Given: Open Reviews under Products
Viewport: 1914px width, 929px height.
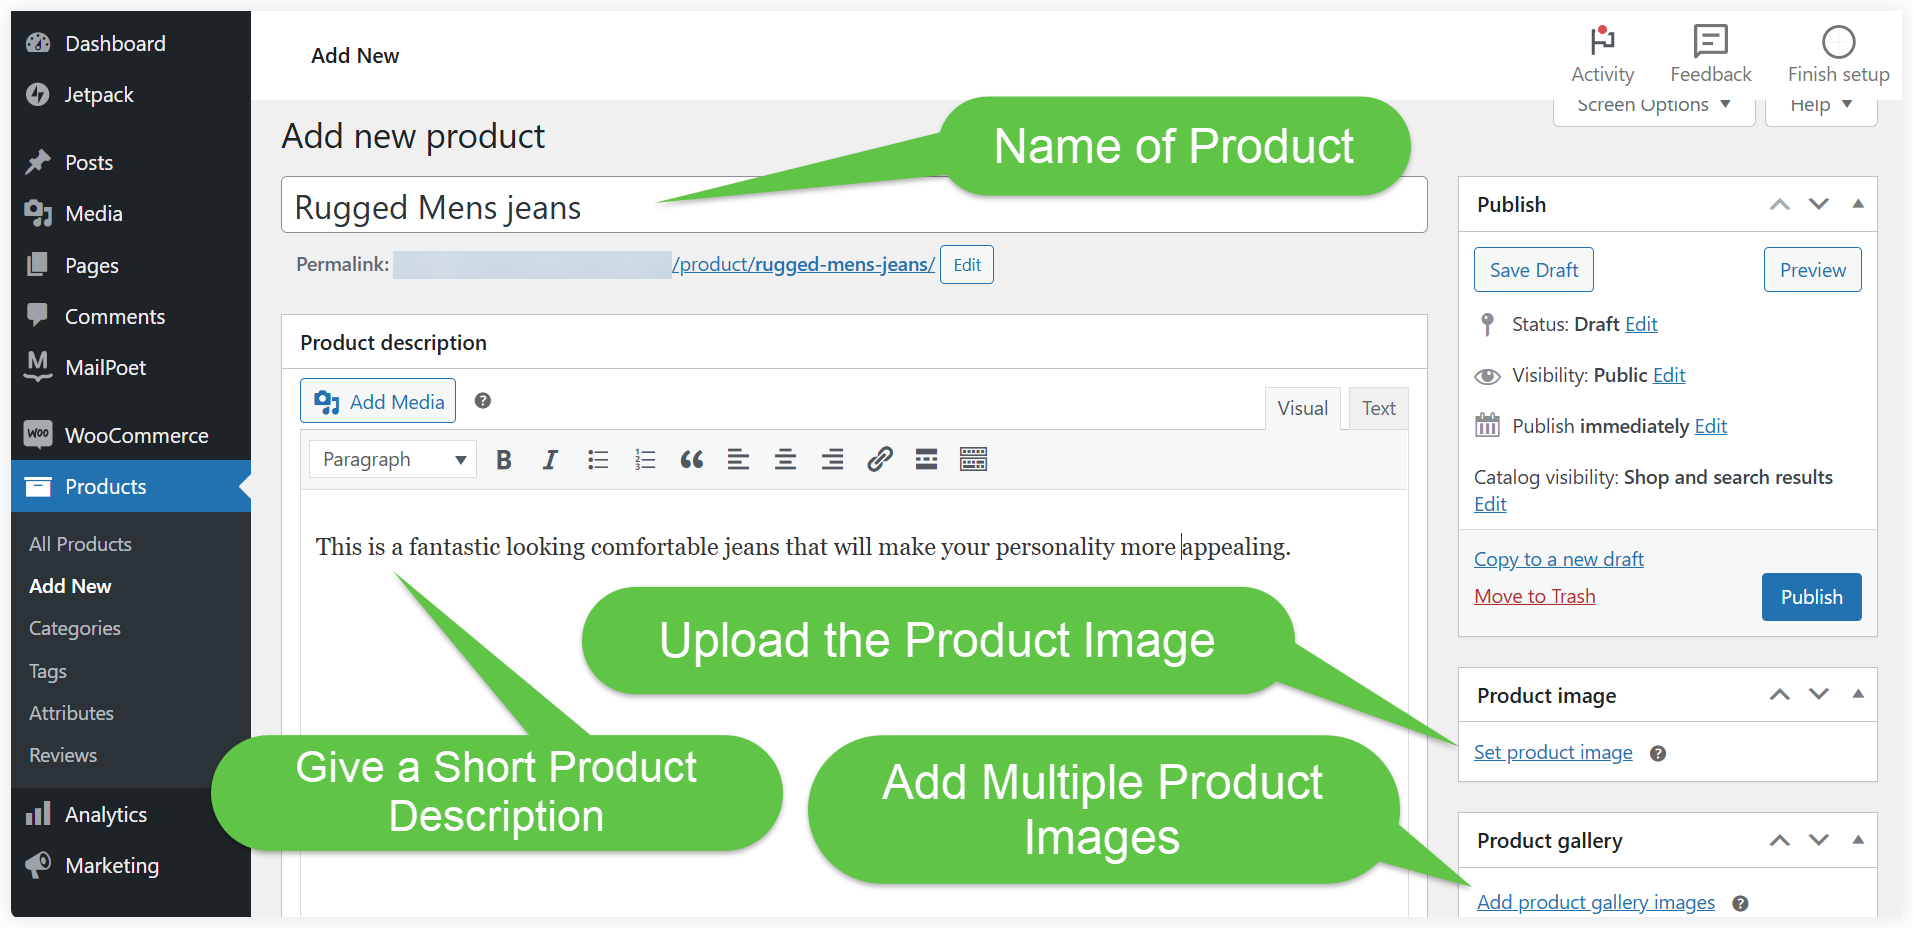Looking at the screenshot, I should coord(63,756).
